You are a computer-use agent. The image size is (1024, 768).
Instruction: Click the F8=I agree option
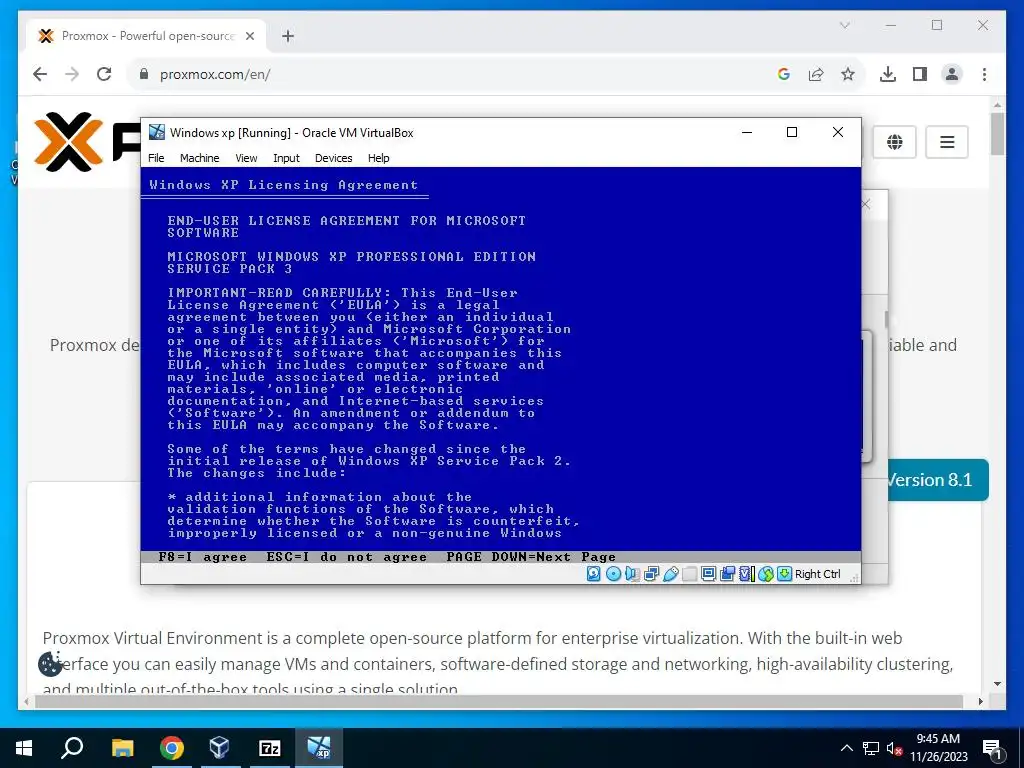coord(202,557)
